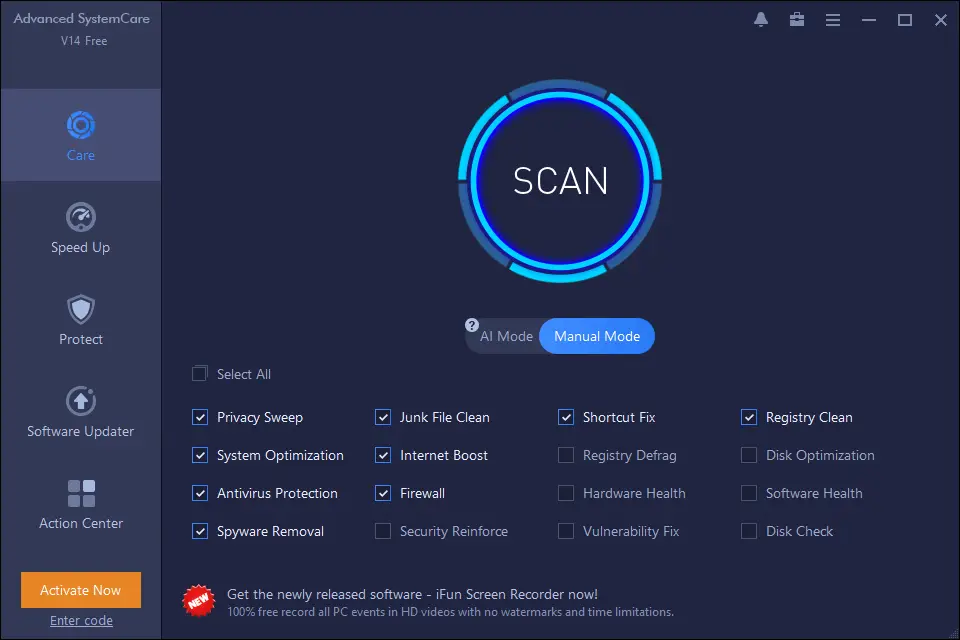The height and width of the screenshot is (640, 960).
Task: Open the Software Updater icon
Action: pyautogui.click(x=81, y=401)
